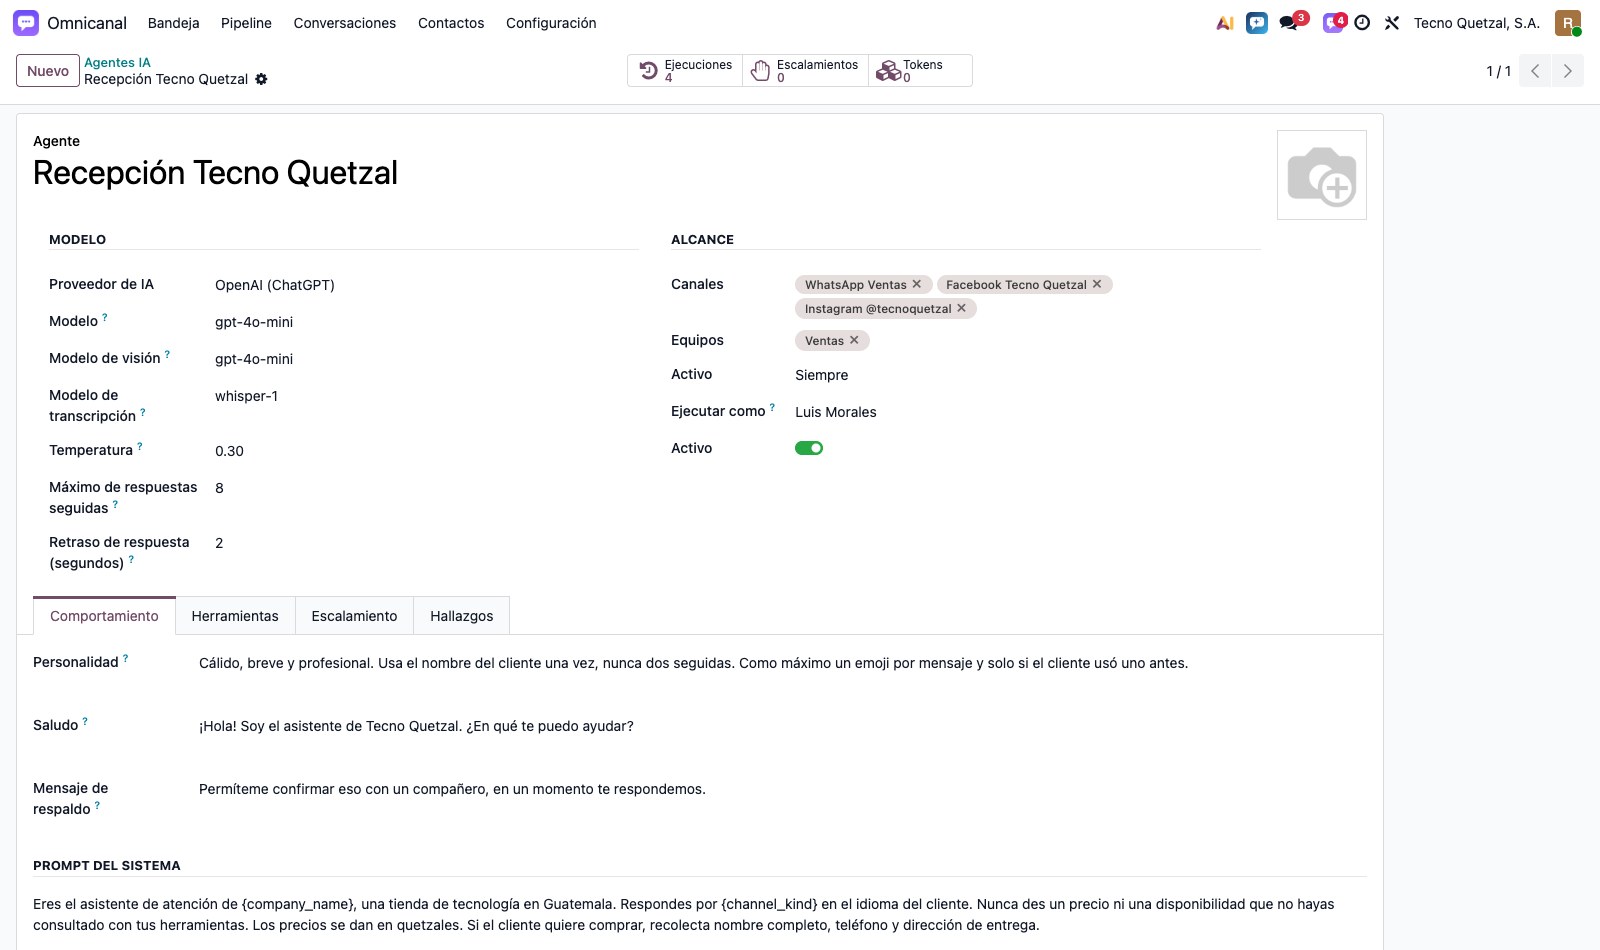The image size is (1600, 950).
Task: Edit the Modelo field gpt-4o-mini
Action: pyautogui.click(x=425, y=322)
